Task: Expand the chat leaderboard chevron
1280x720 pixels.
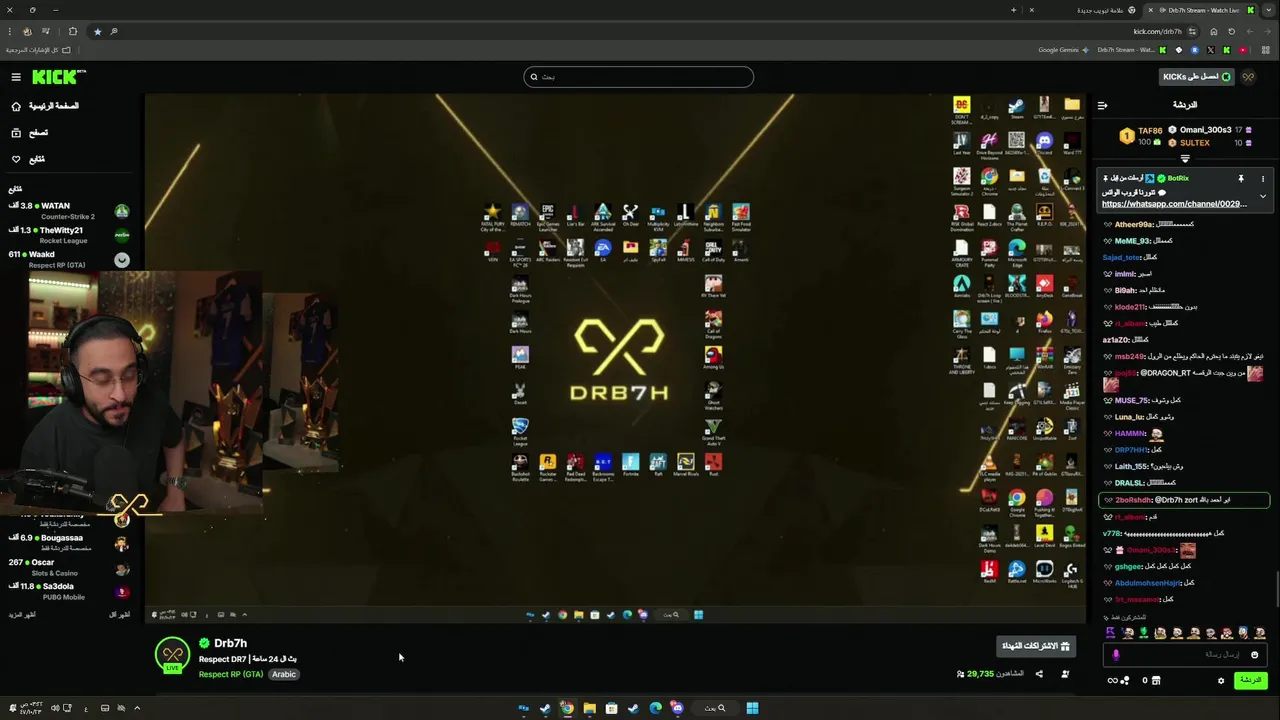Action: point(1185,158)
